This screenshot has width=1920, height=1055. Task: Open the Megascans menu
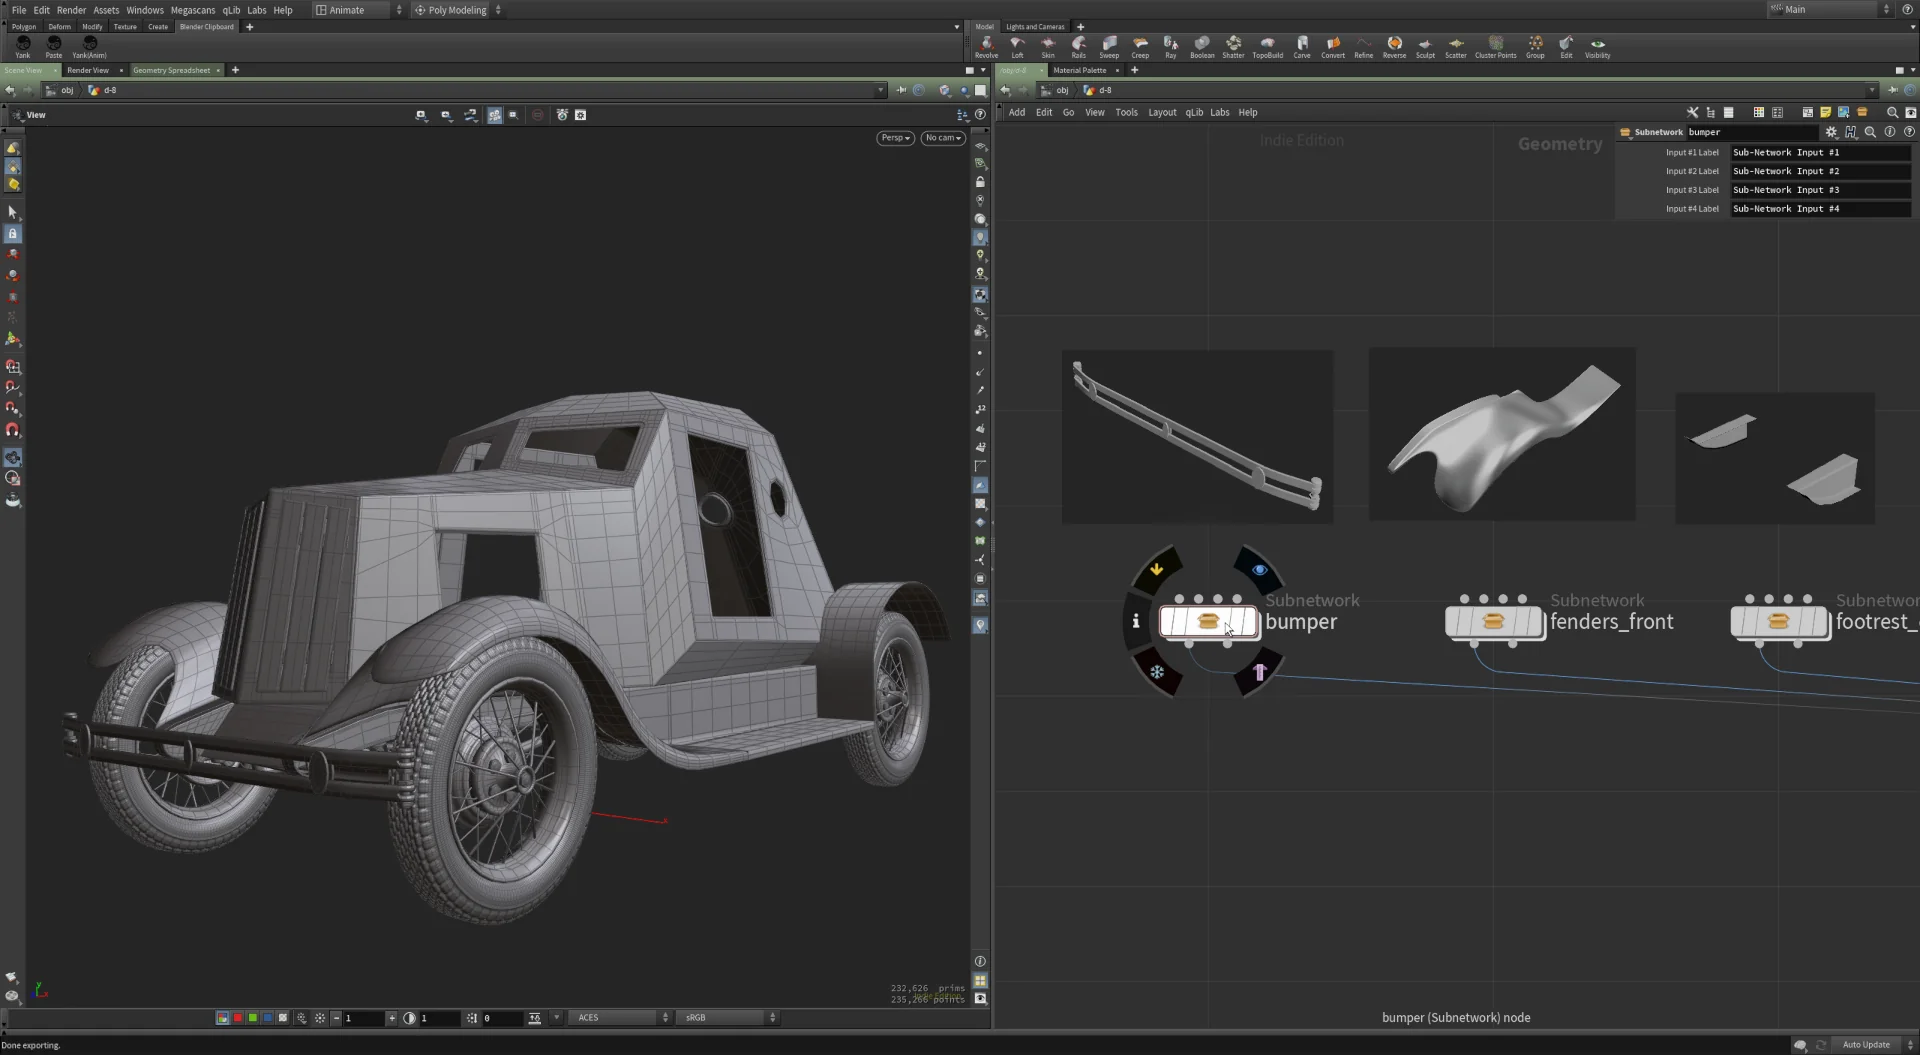(x=193, y=10)
